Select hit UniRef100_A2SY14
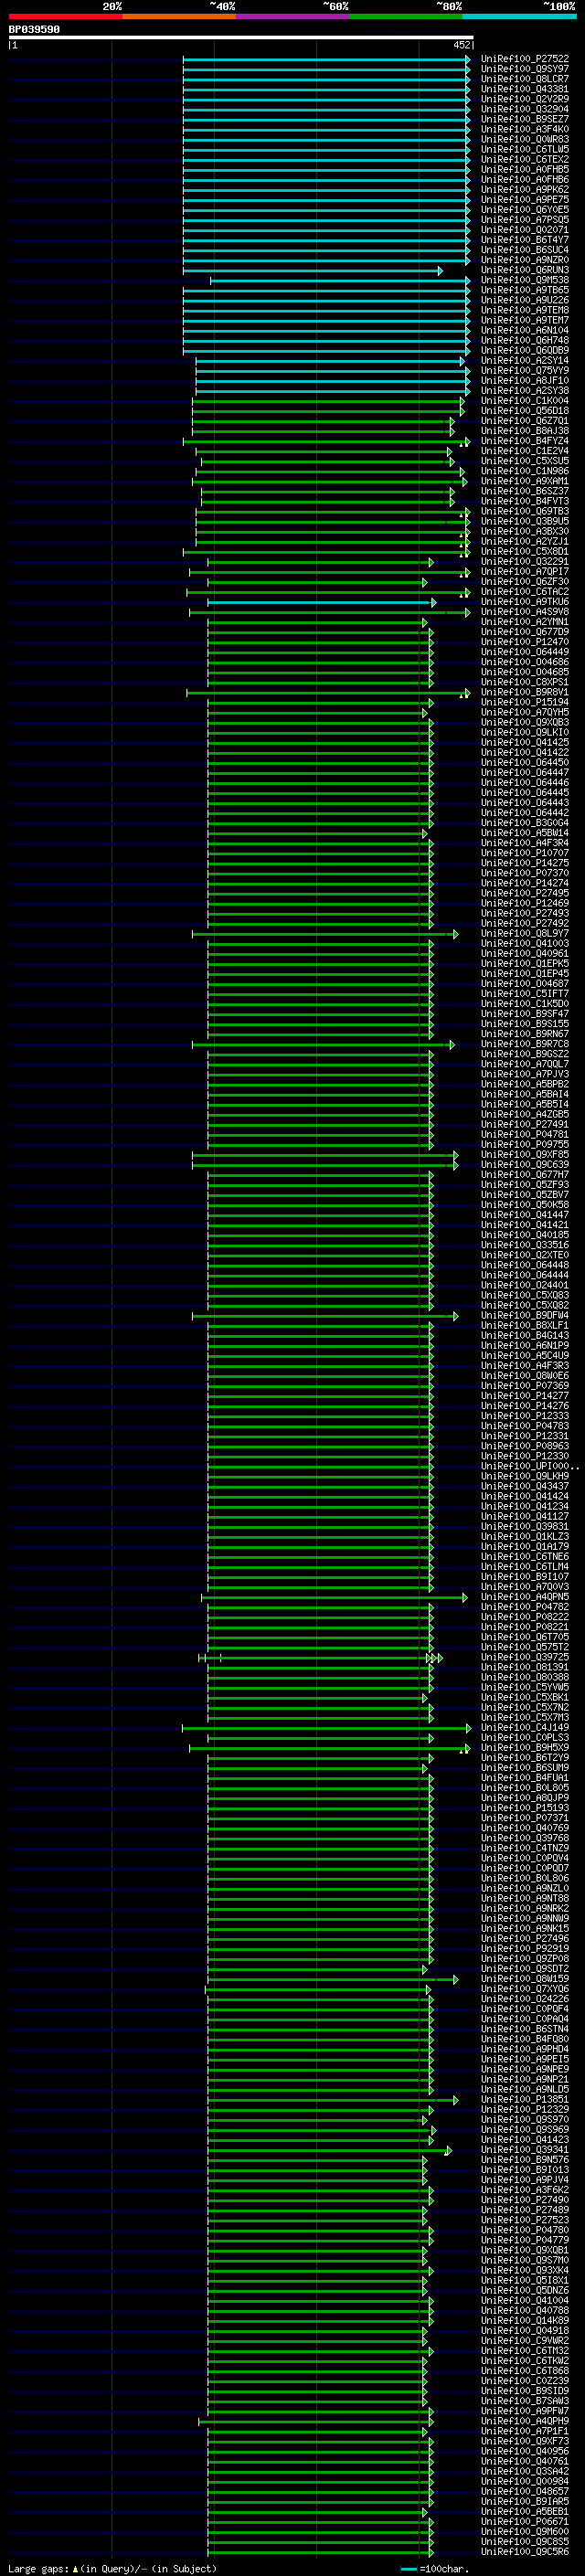 click(524, 361)
